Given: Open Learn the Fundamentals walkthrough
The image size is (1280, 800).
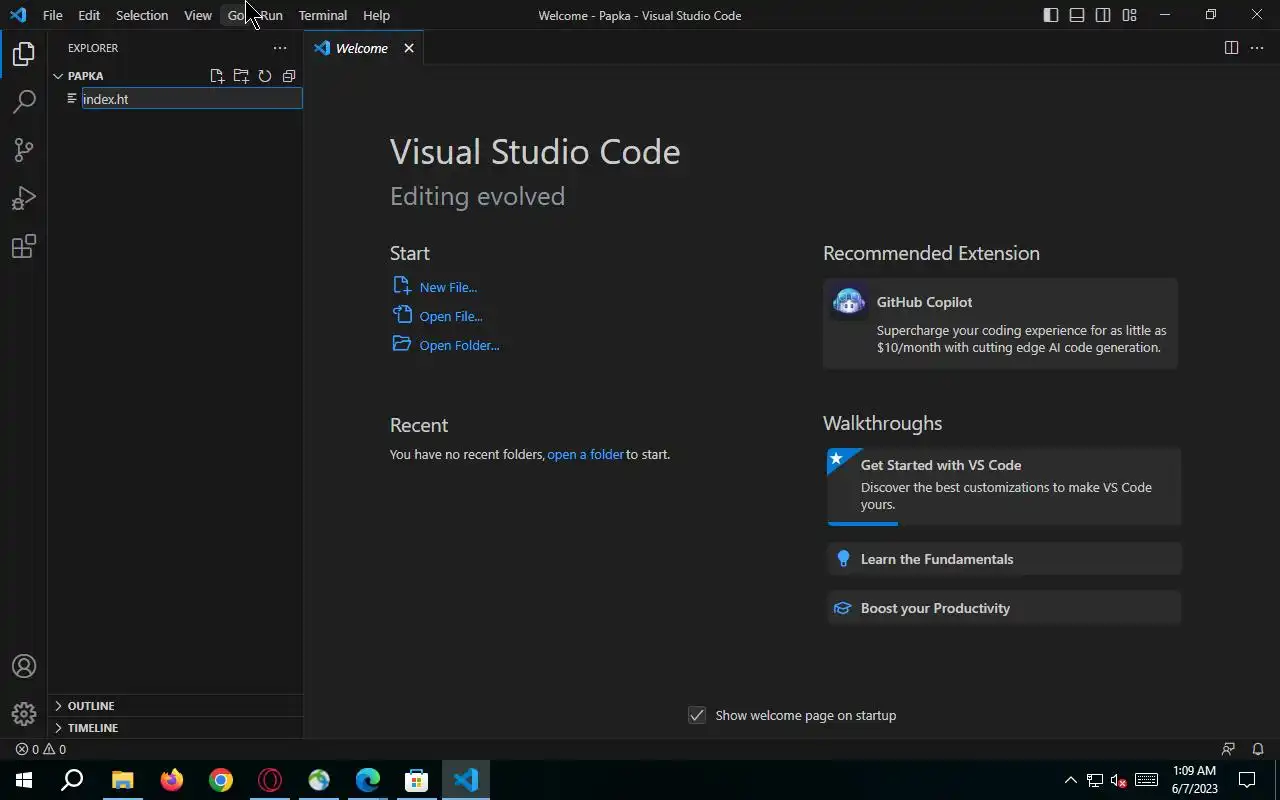Looking at the screenshot, I should point(1004,559).
